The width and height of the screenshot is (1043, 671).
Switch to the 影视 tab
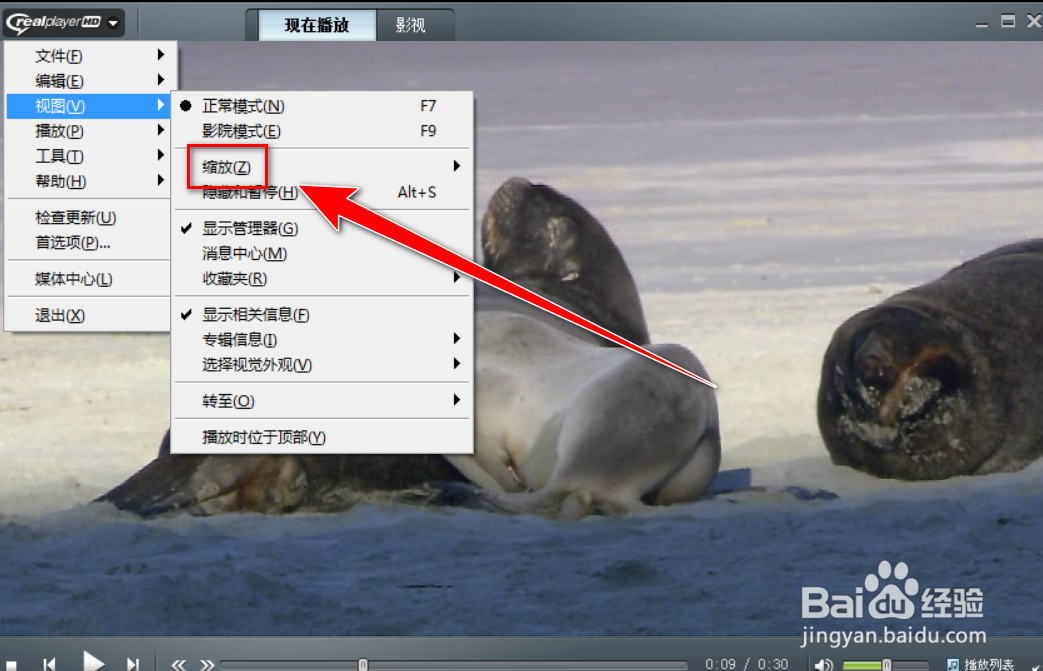410,25
